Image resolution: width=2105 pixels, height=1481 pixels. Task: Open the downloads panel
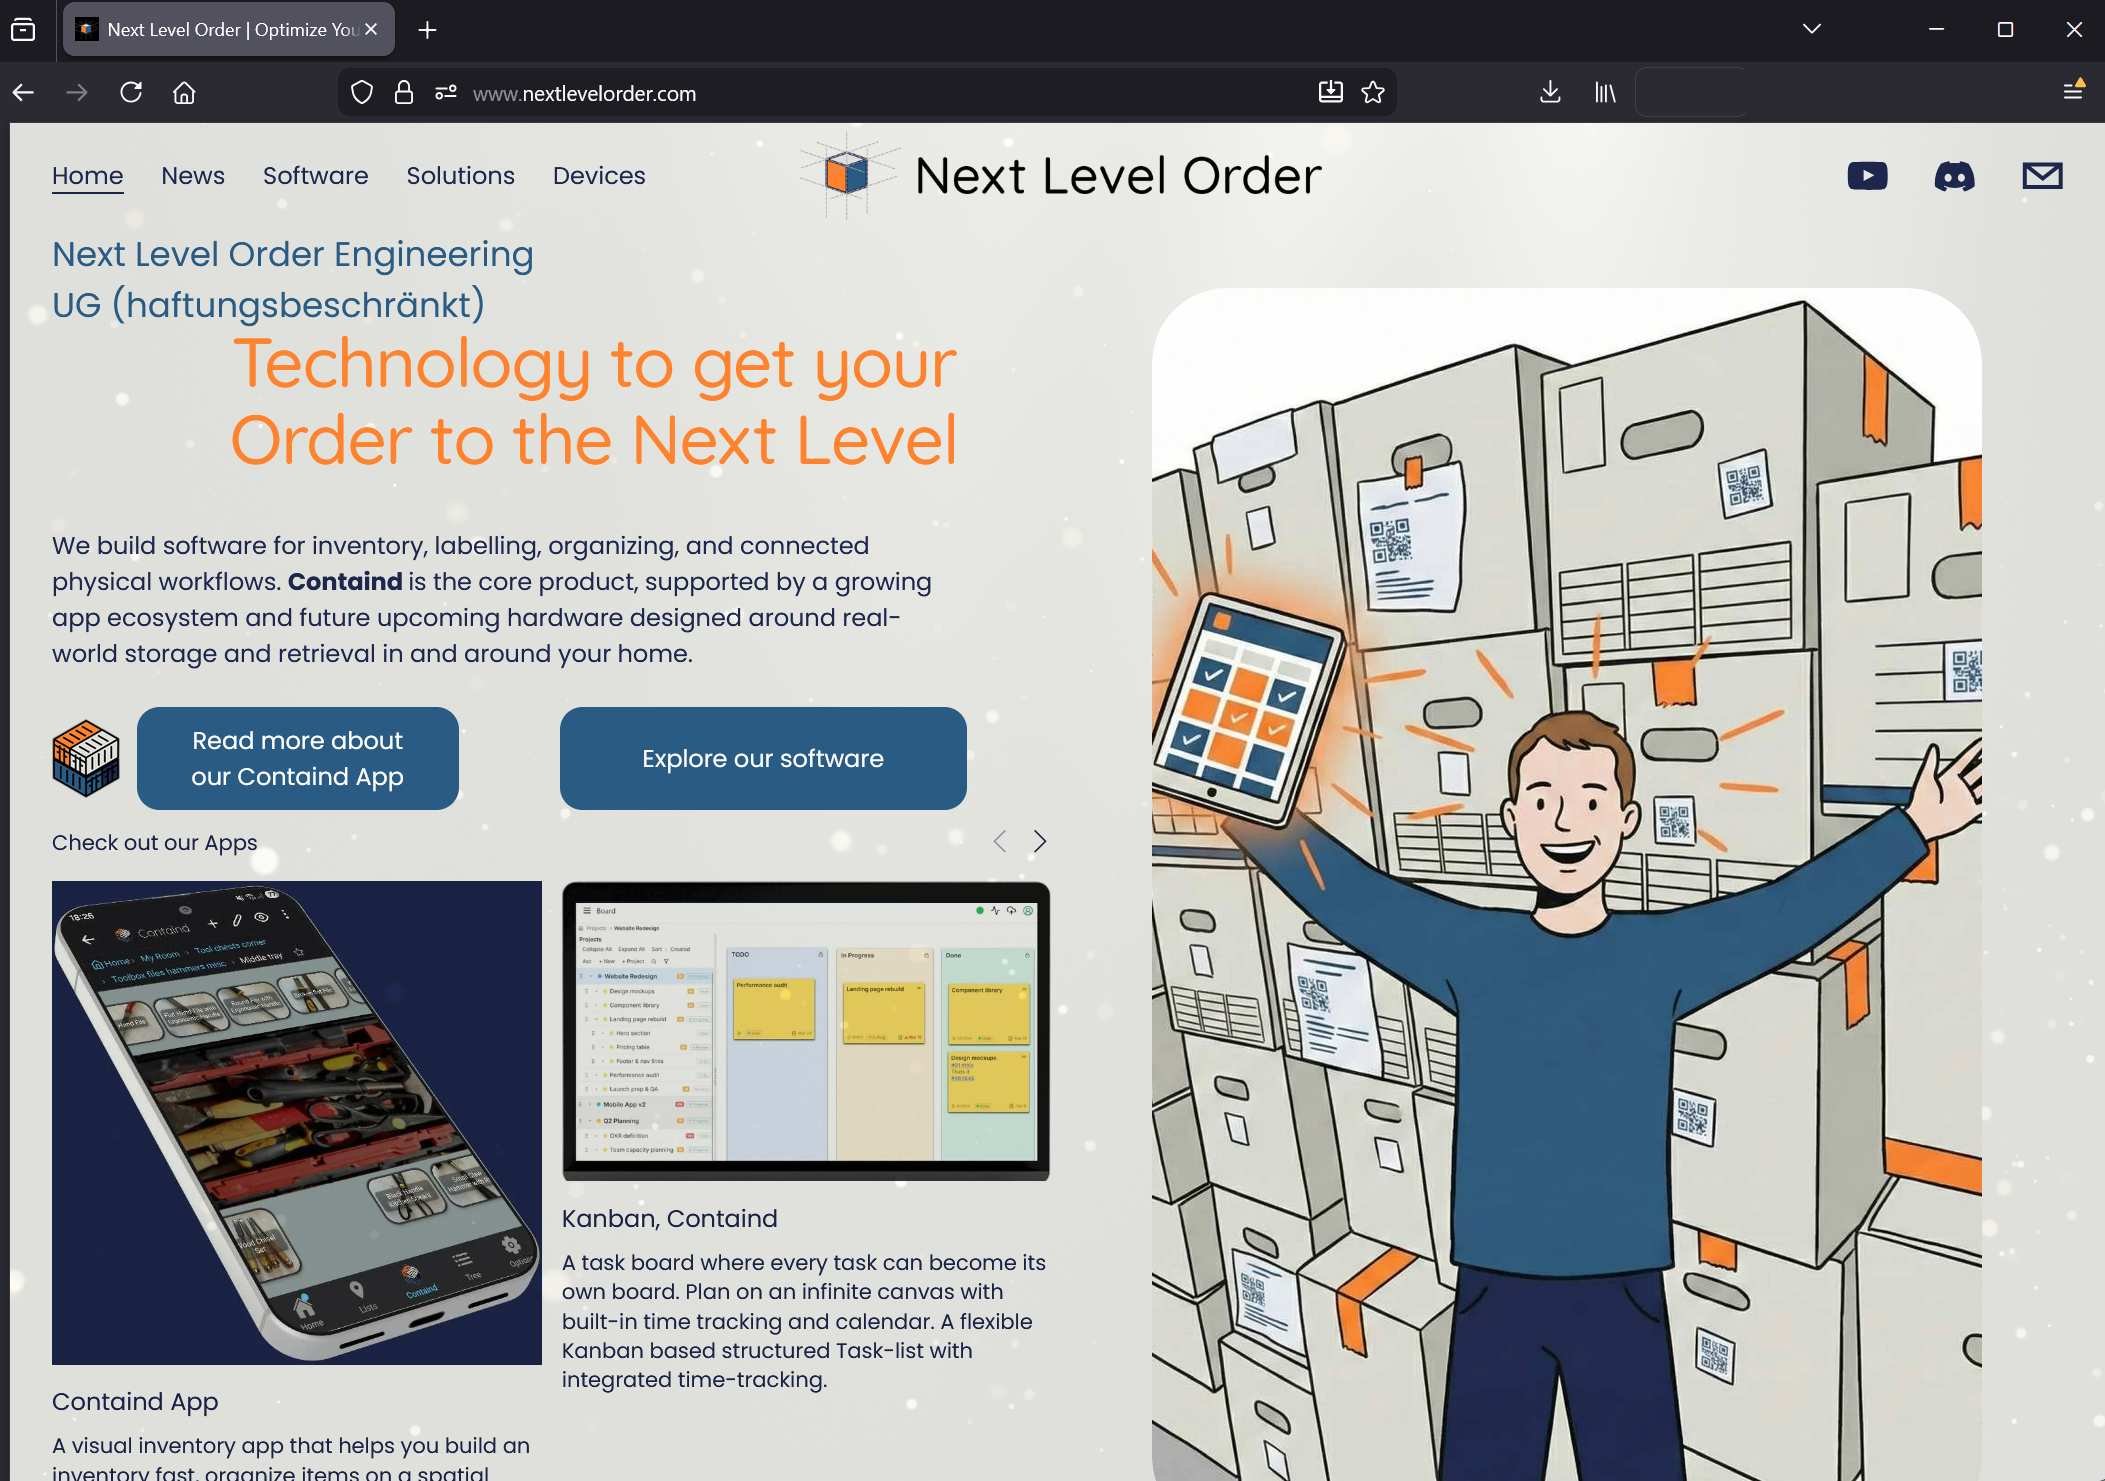(x=1550, y=93)
